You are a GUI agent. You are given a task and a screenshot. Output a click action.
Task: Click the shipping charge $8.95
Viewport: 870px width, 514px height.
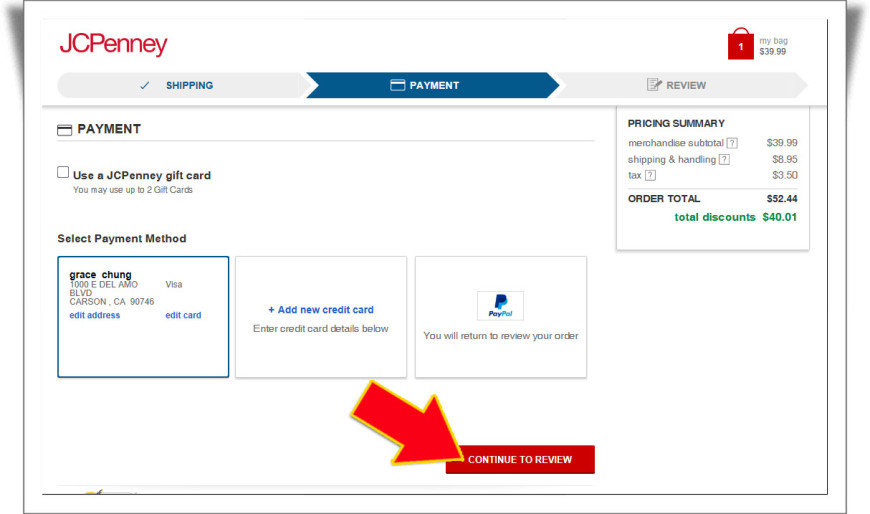(785, 159)
